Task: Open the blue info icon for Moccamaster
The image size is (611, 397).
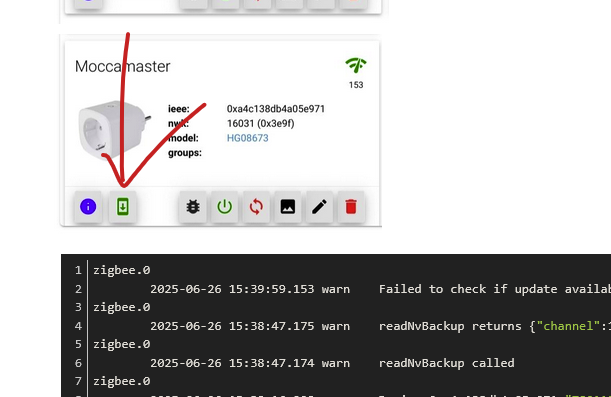Action: (88, 206)
